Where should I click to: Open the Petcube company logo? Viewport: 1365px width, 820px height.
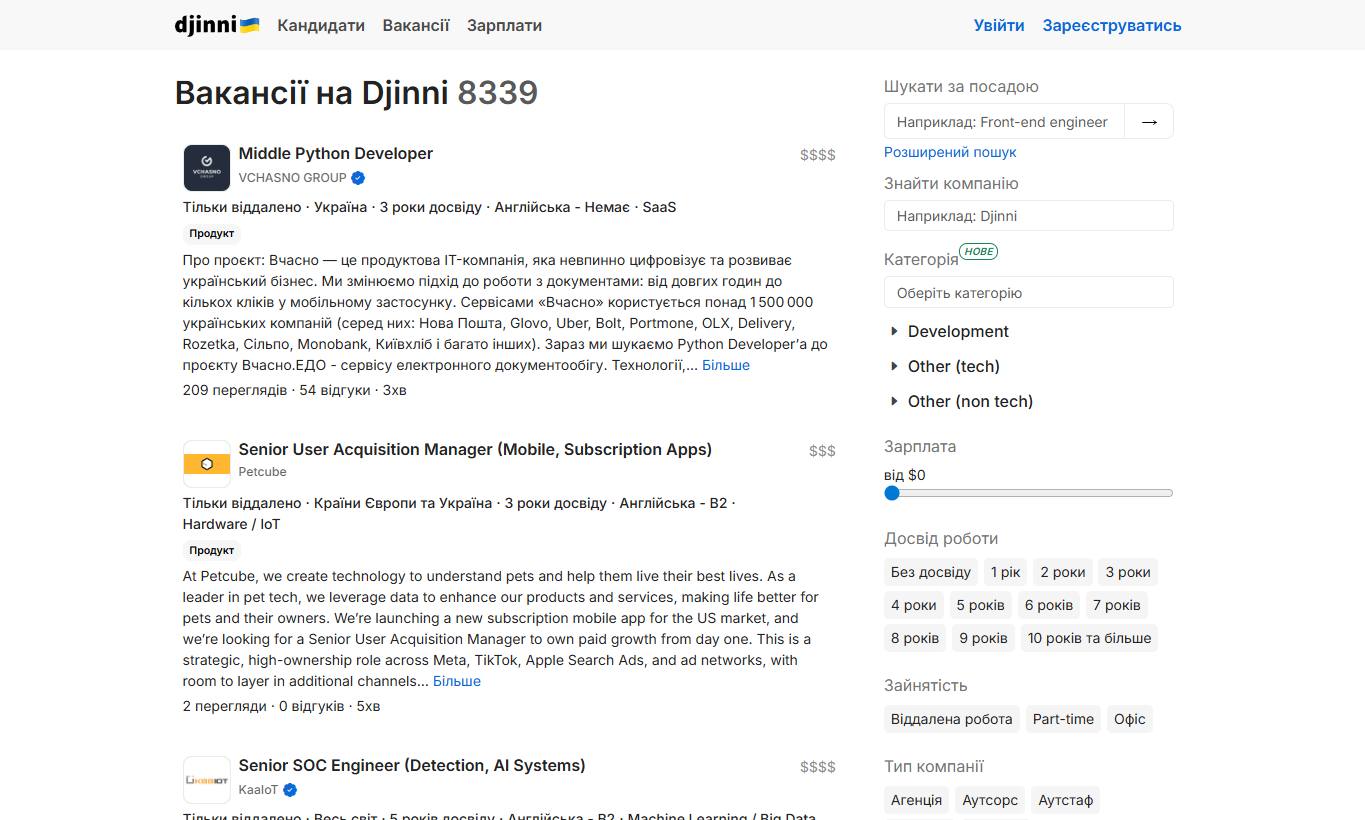pos(207,464)
